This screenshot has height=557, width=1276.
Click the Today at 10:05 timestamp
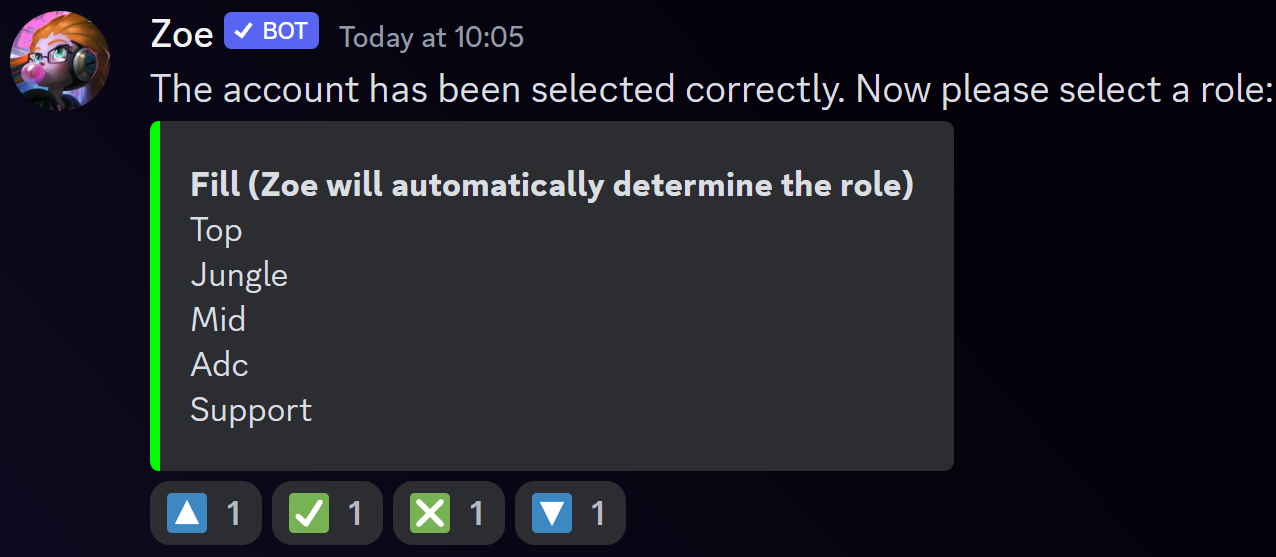(x=432, y=37)
